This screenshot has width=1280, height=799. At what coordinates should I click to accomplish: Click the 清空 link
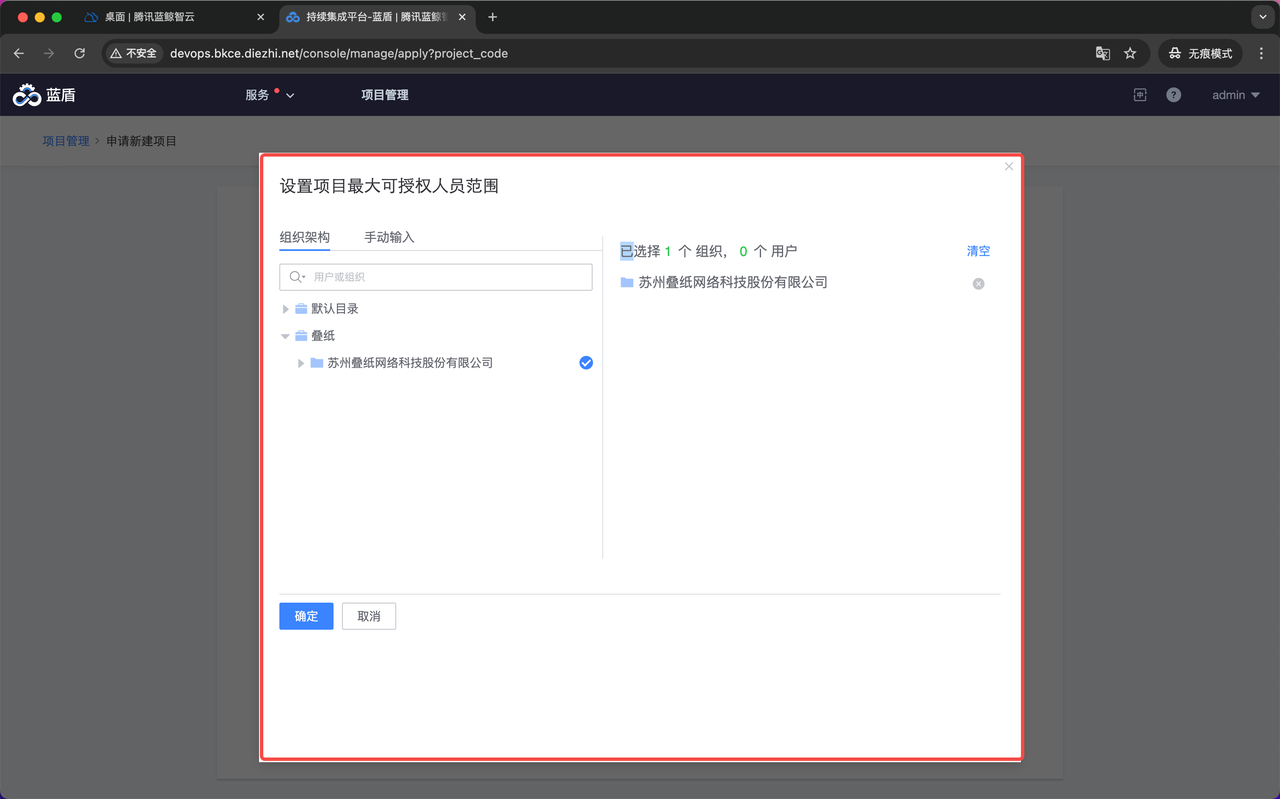[978, 252]
